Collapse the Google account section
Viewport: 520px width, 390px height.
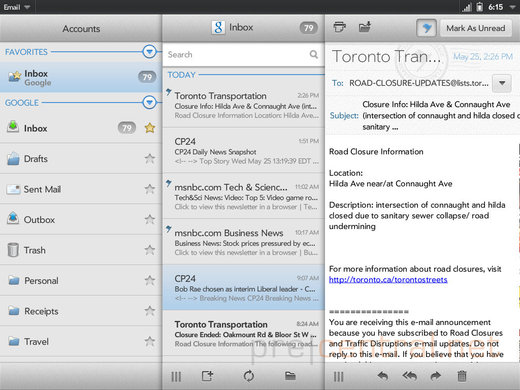pyautogui.click(x=149, y=102)
